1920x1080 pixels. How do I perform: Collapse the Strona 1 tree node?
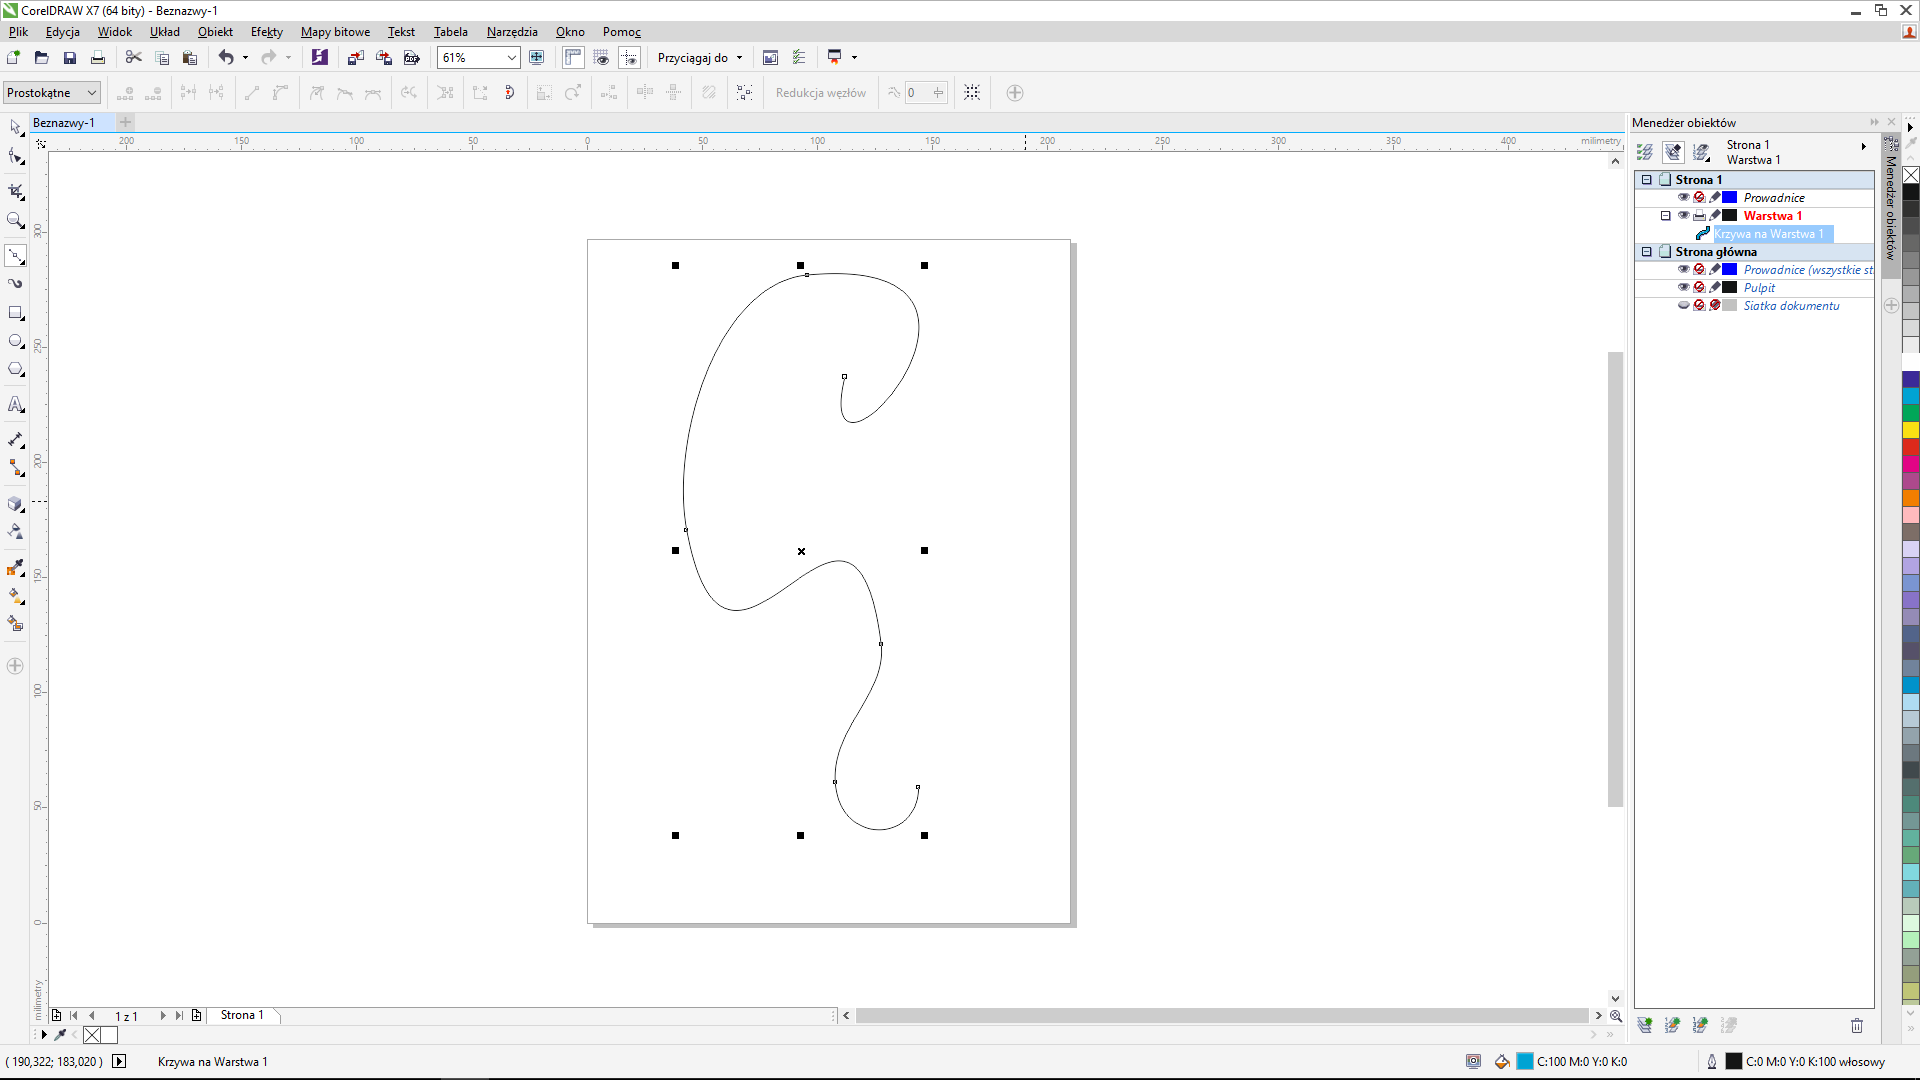(1647, 180)
